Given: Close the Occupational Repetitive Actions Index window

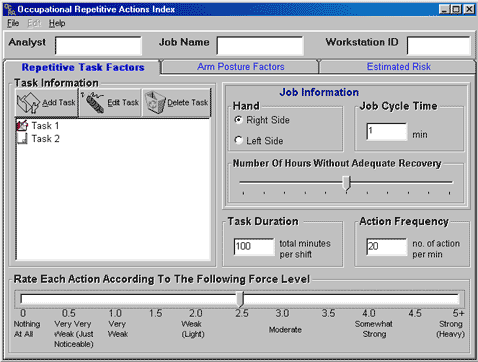Looking at the screenshot, I should 469,9.
